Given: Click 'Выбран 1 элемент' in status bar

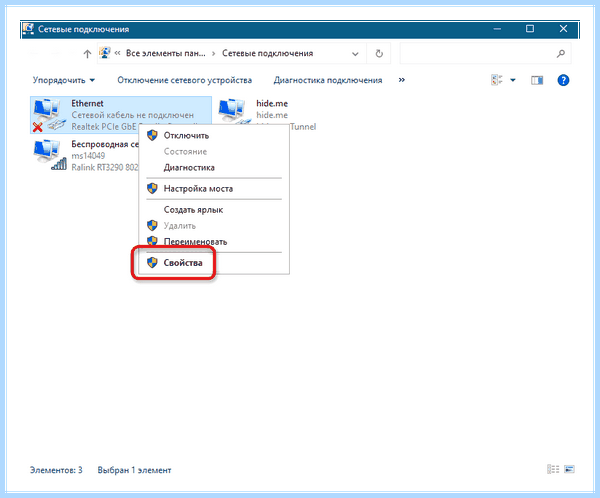Looking at the screenshot, I should 134,470.
